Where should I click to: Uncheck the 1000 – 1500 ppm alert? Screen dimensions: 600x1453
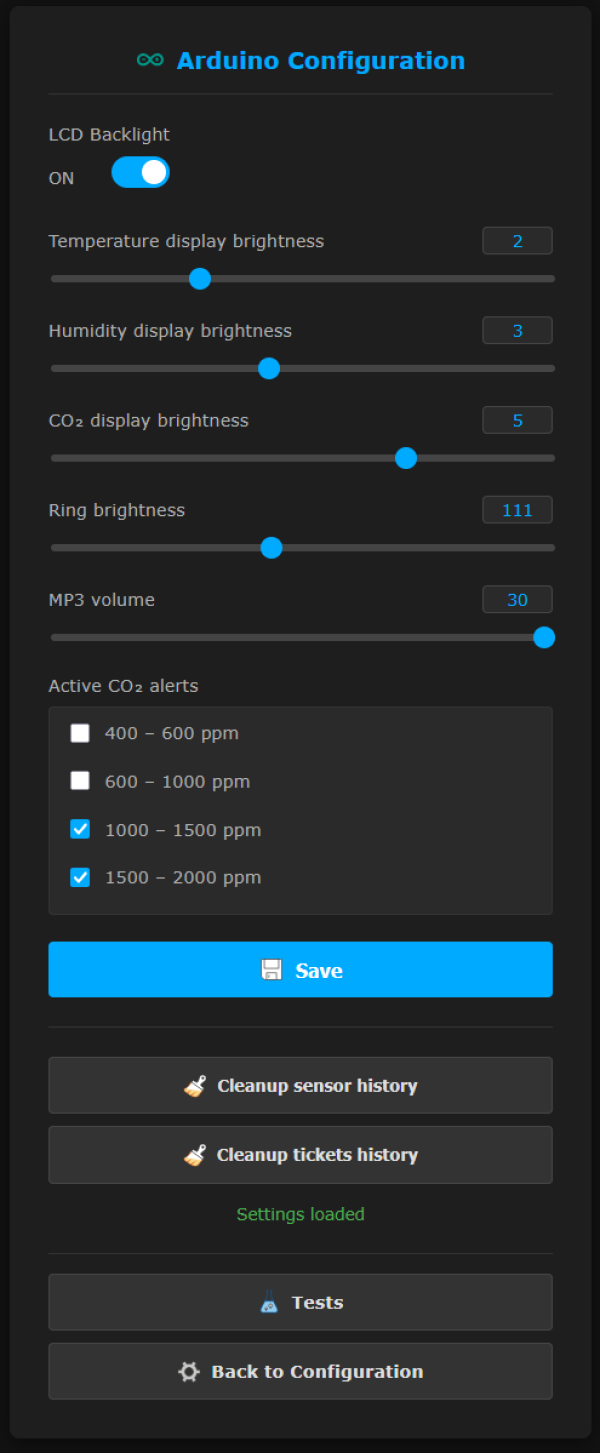click(x=80, y=830)
